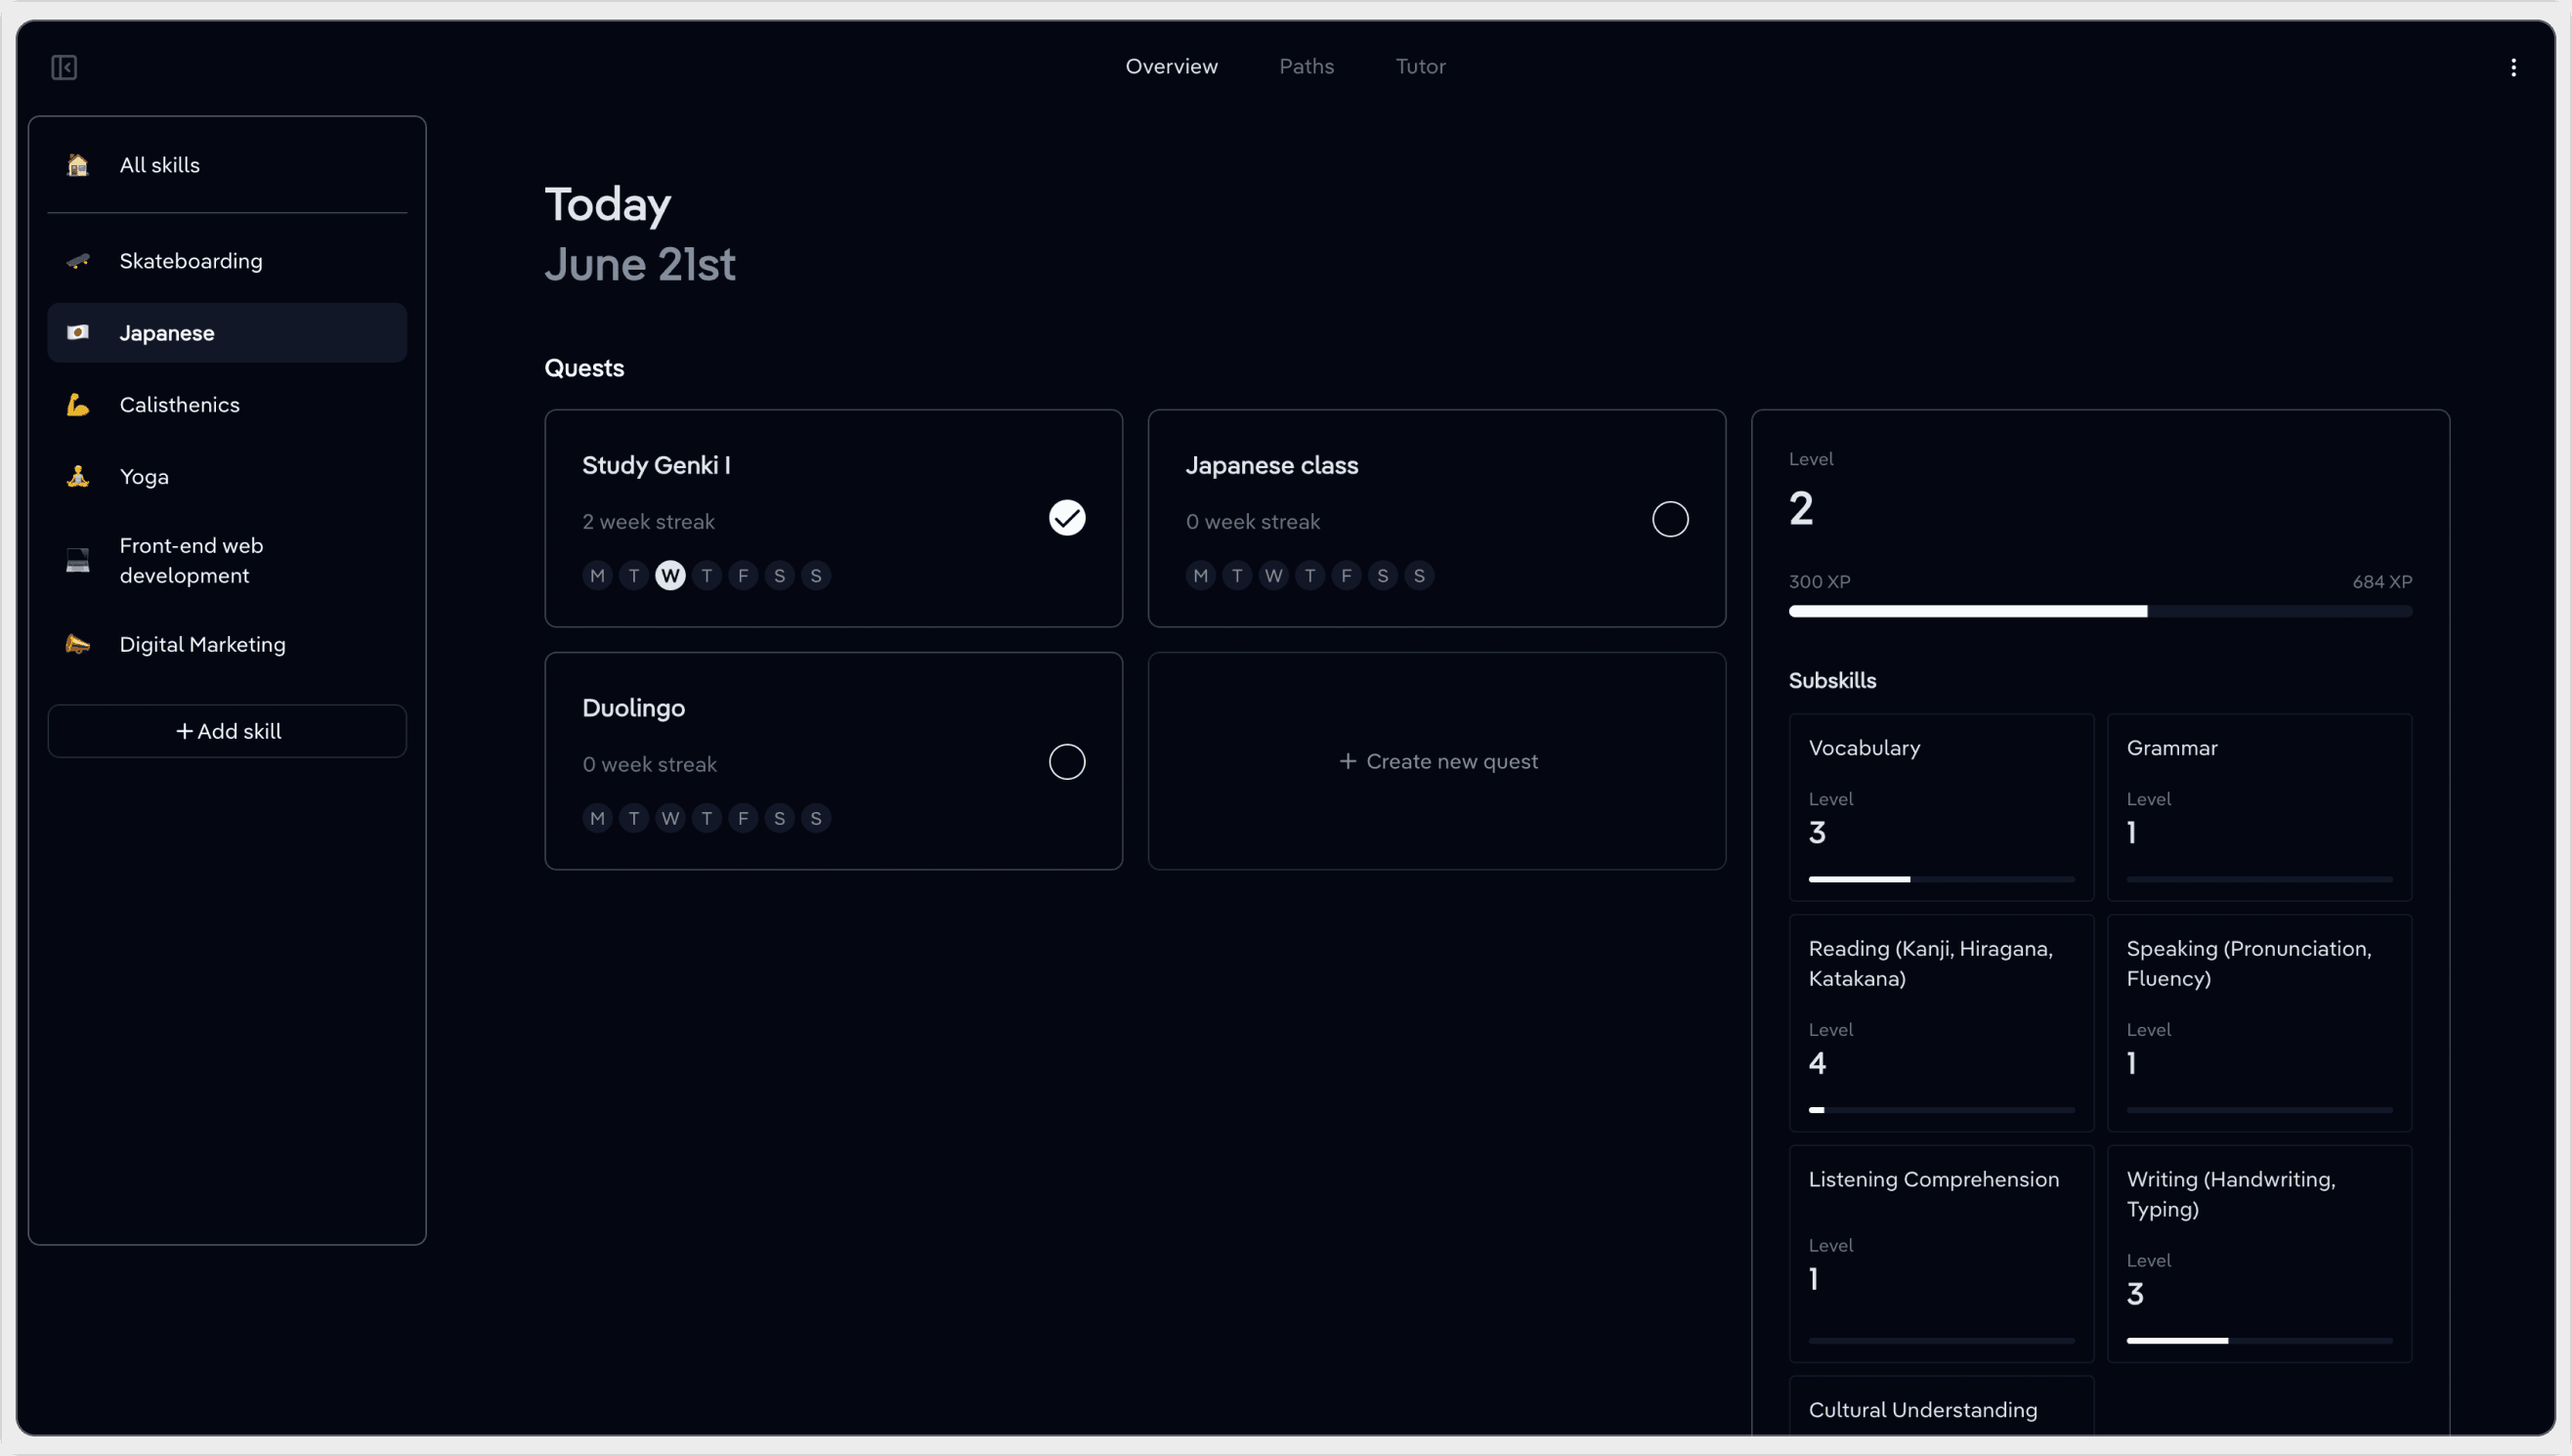The image size is (2572, 1456).
Task: Open the Cultural Understanding card
Action: pyautogui.click(x=1941, y=1408)
